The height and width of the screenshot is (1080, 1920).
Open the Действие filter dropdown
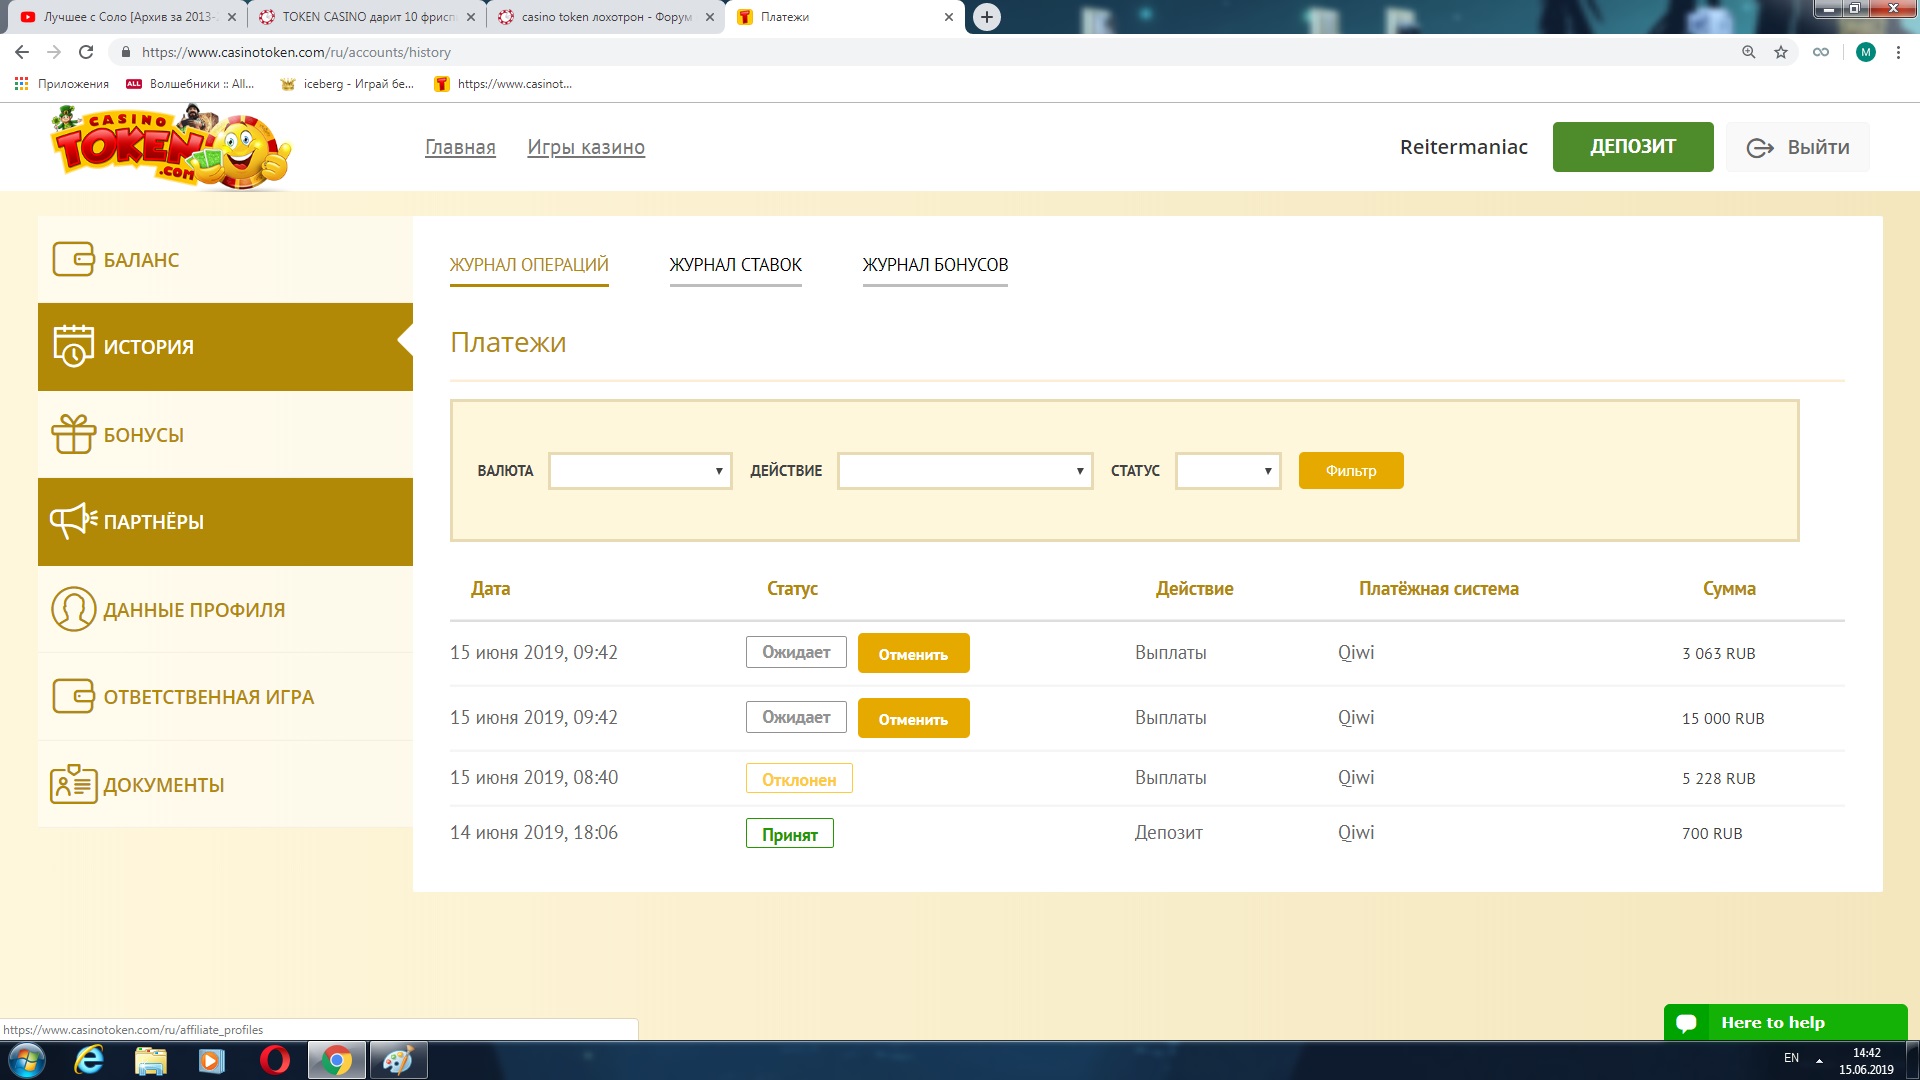click(965, 471)
